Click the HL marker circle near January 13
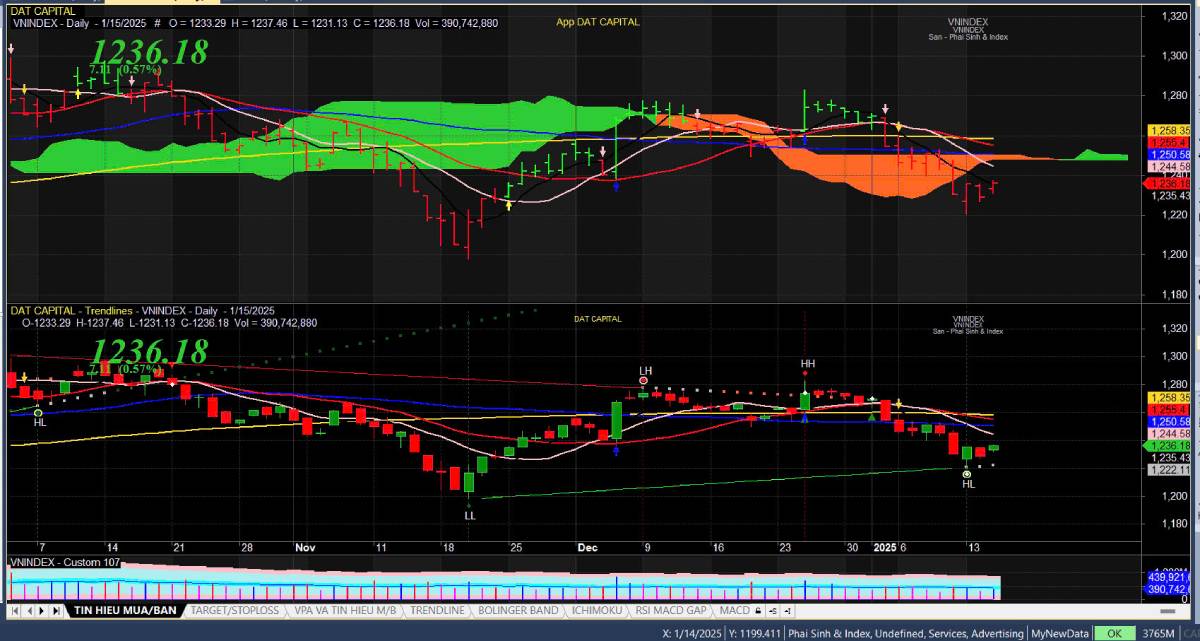 [x=967, y=474]
